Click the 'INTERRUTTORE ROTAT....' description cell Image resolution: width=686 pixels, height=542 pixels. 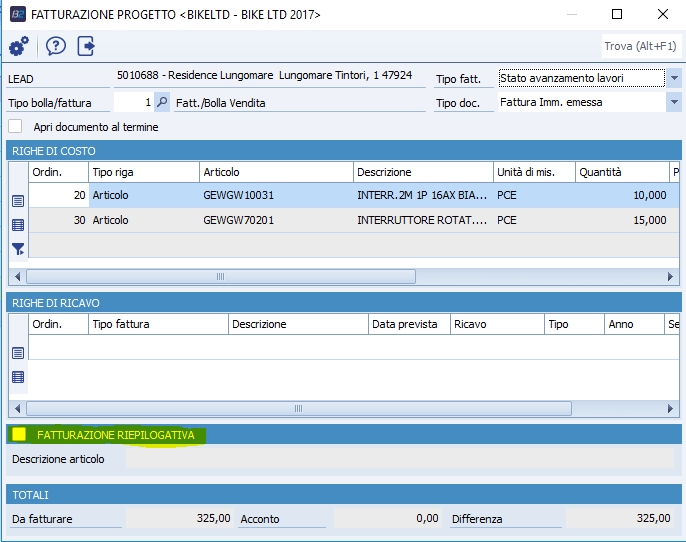[423, 220]
